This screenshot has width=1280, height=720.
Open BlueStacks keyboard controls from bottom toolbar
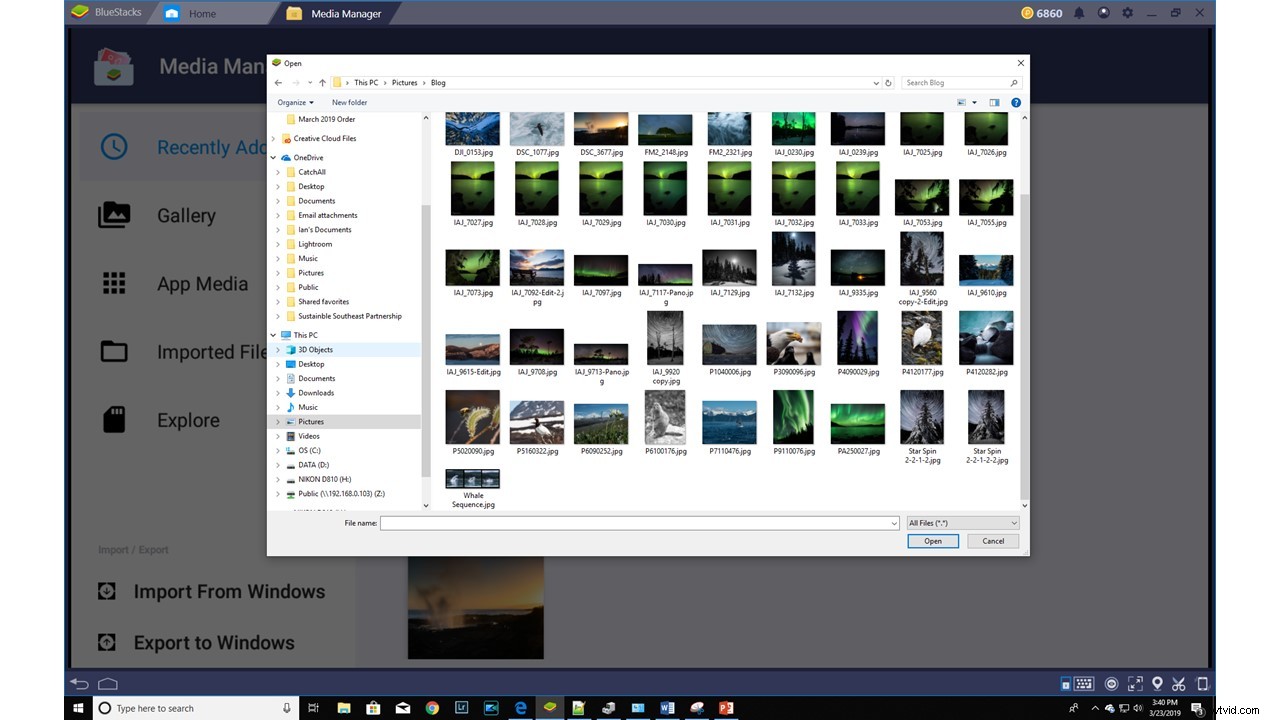click(1083, 683)
